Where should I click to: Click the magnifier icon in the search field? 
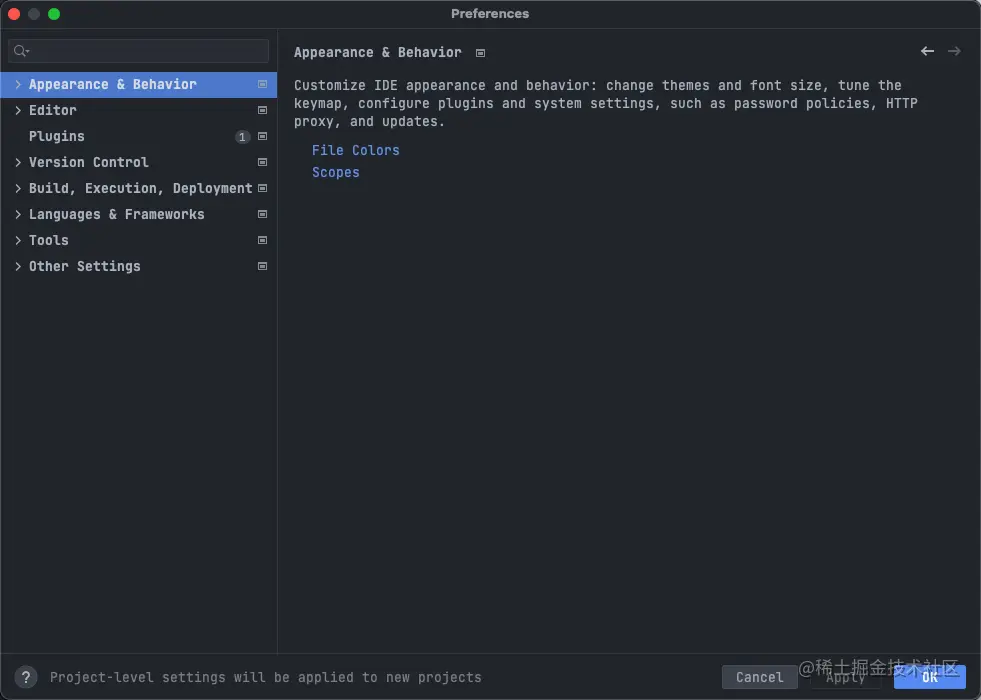click(x=21, y=50)
